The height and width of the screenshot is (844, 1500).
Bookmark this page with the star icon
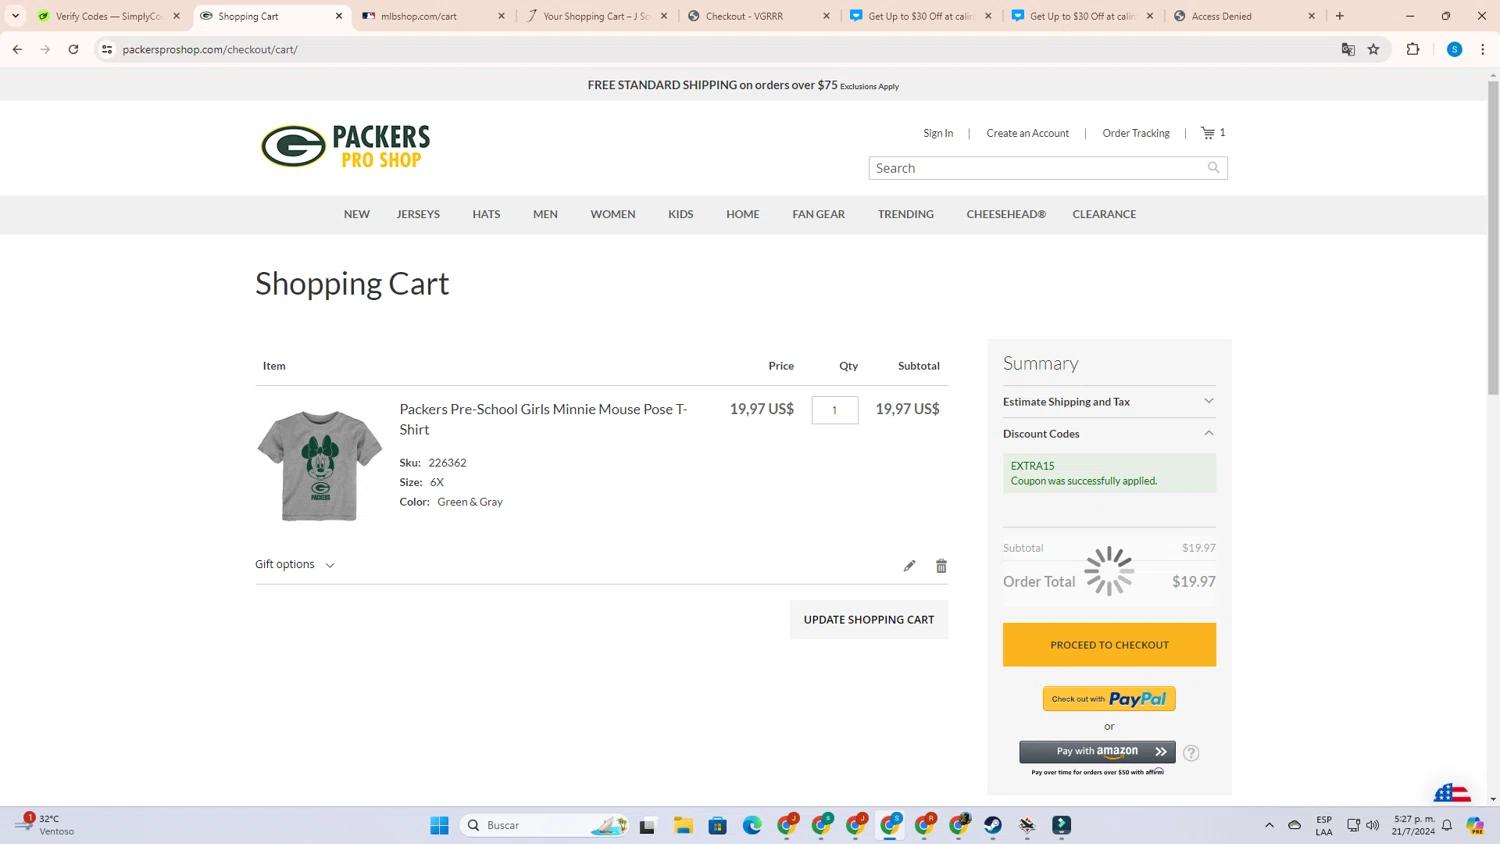[x=1374, y=49]
